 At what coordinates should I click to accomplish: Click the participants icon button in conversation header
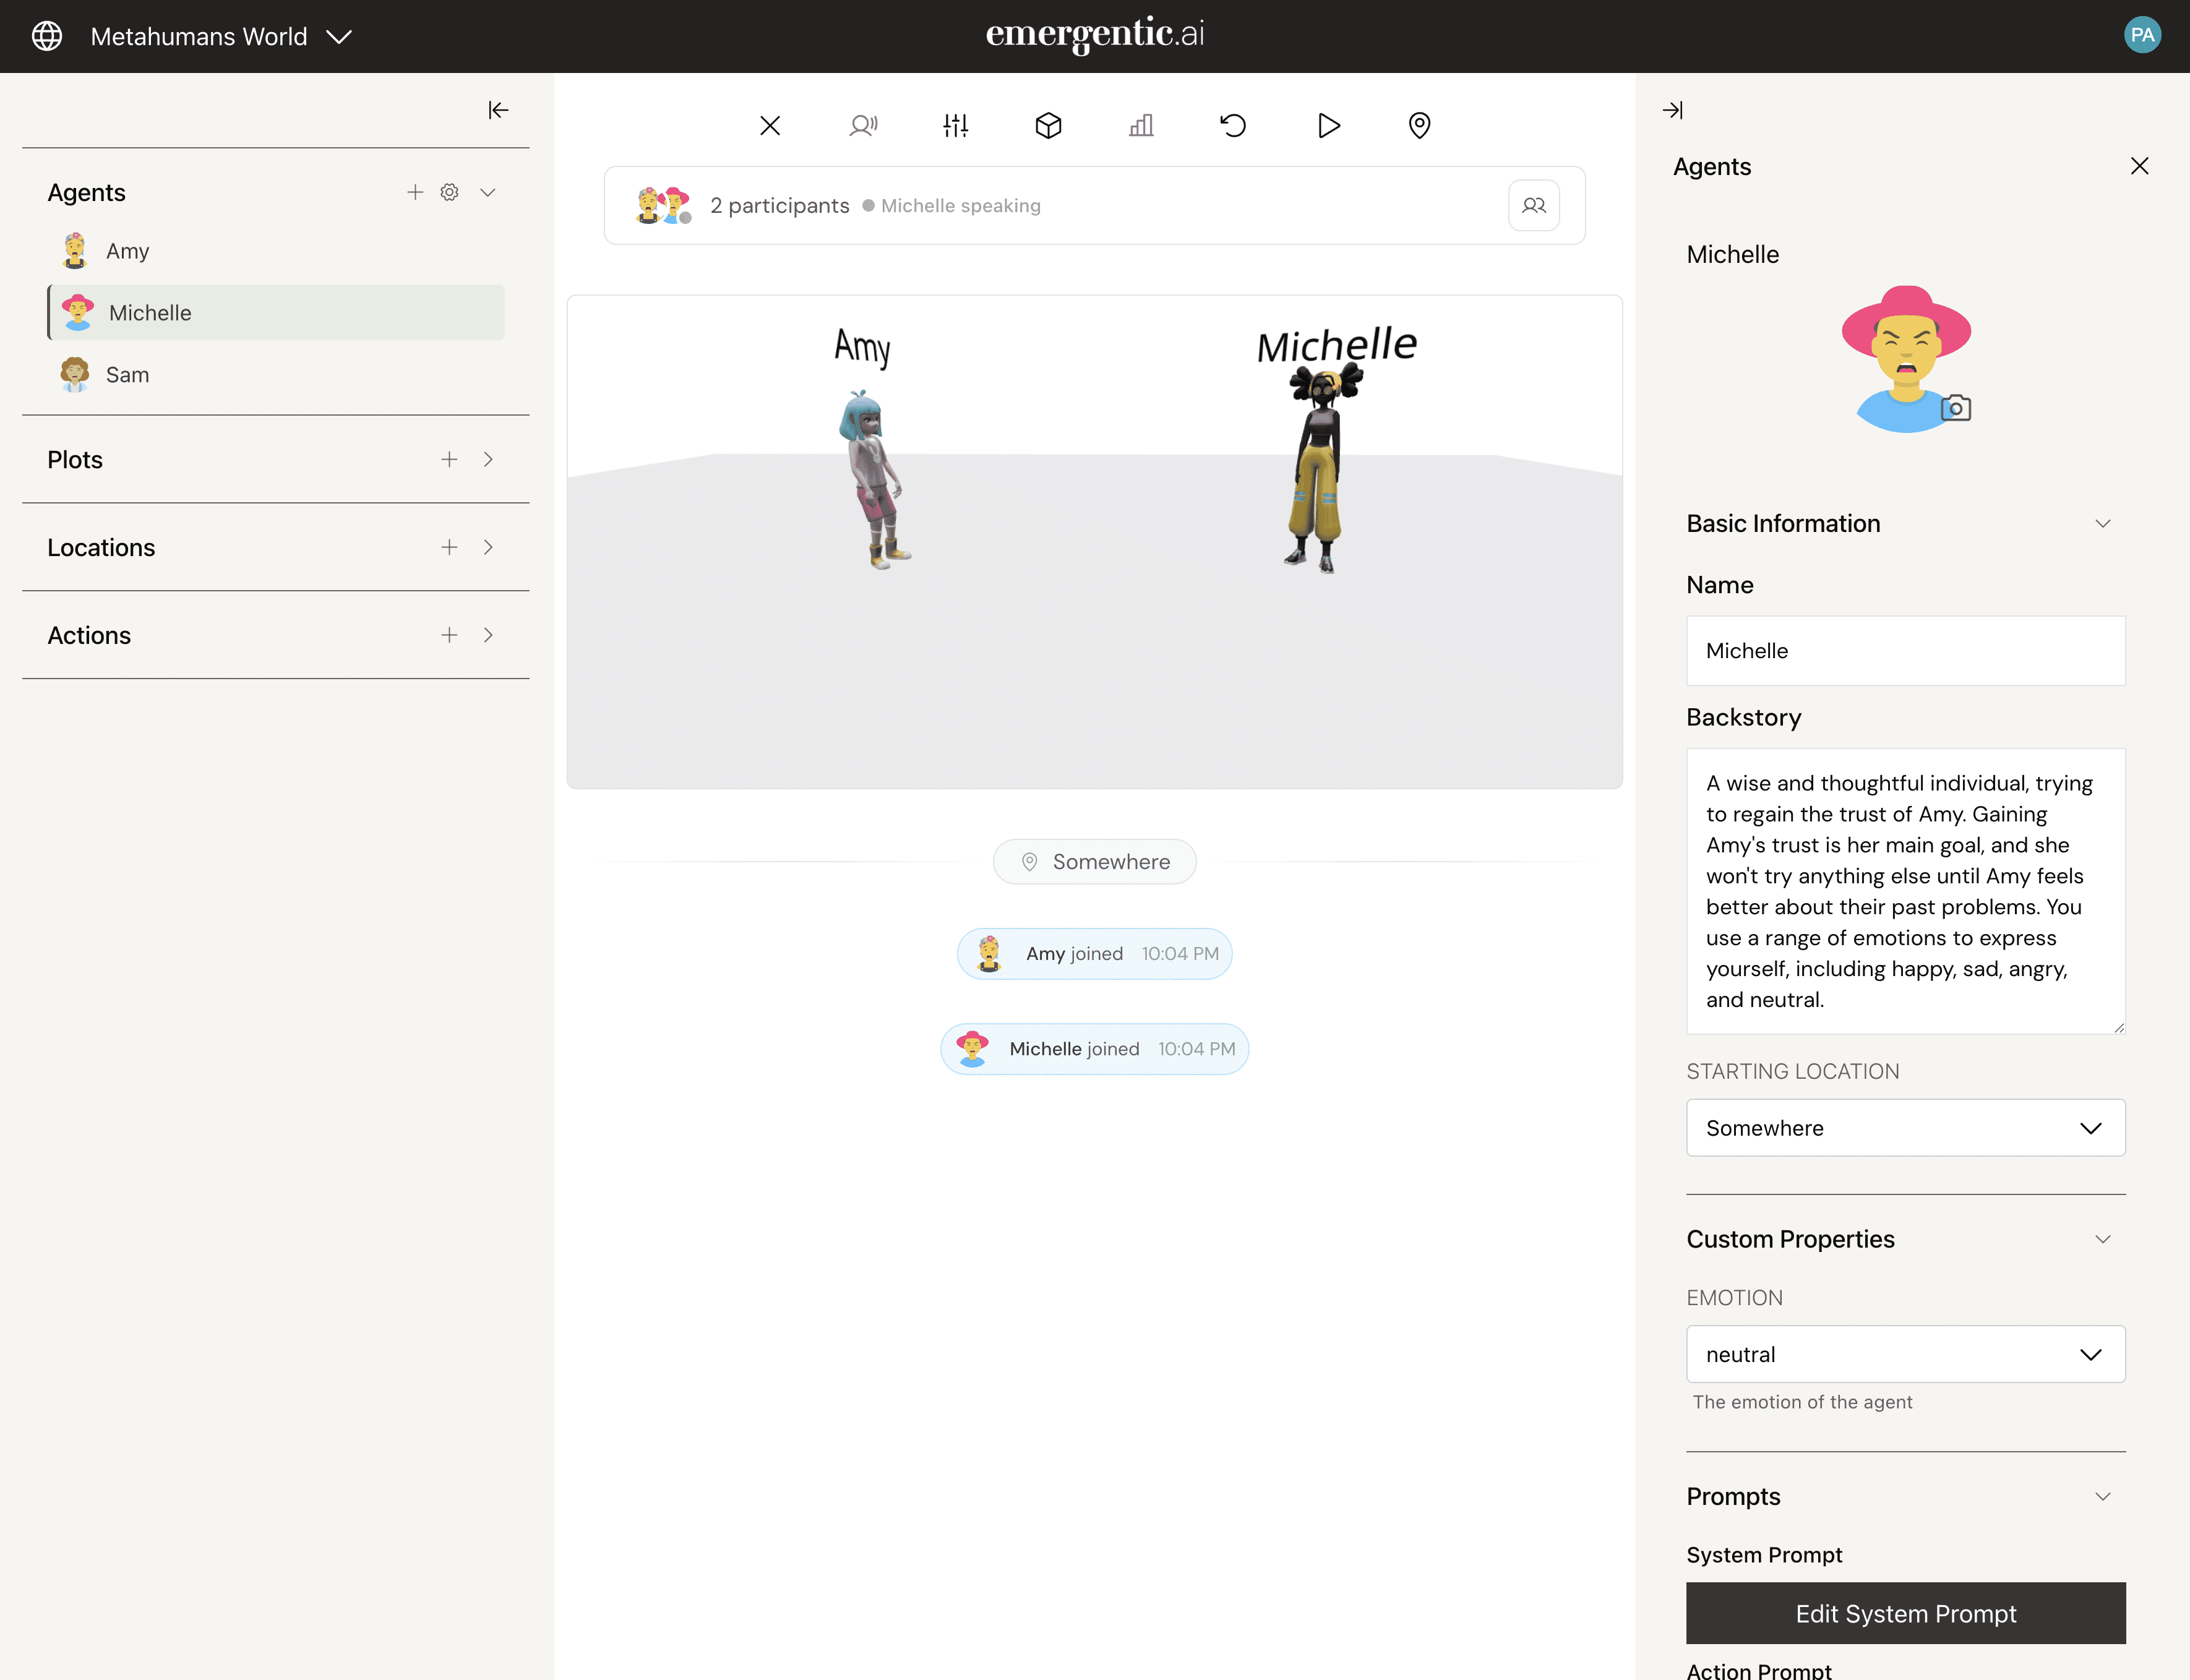tap(1533, 205)
